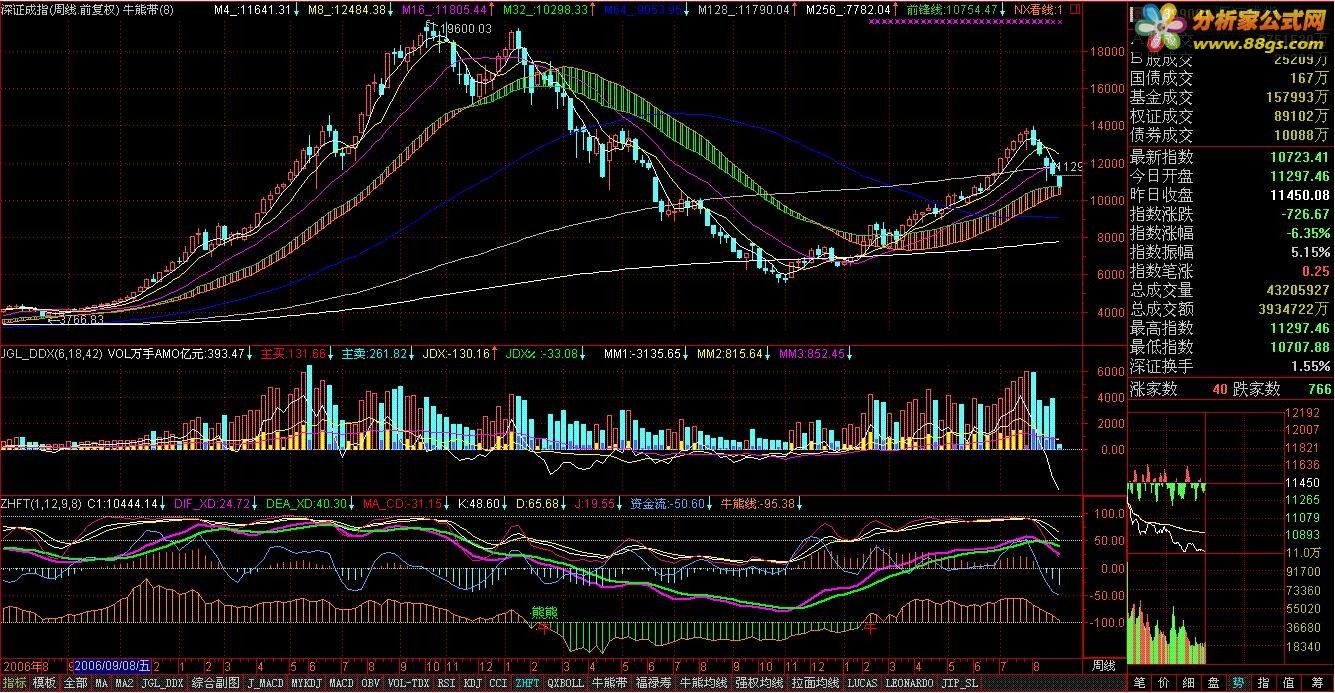Open the 强权均线 indicator tab
This screenshot has height=693, width=1335.
[x=759, y=683]
